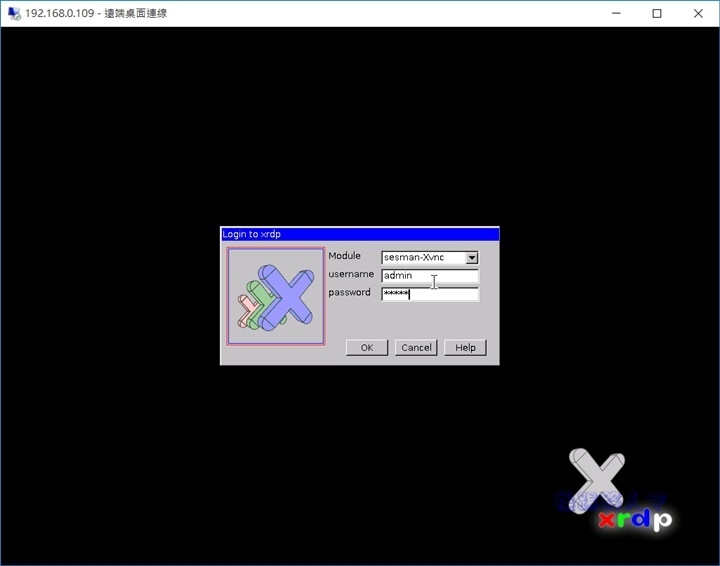Maximize the Remote Desktop Connection window
The image size is (720, 566).
(657, 13)
